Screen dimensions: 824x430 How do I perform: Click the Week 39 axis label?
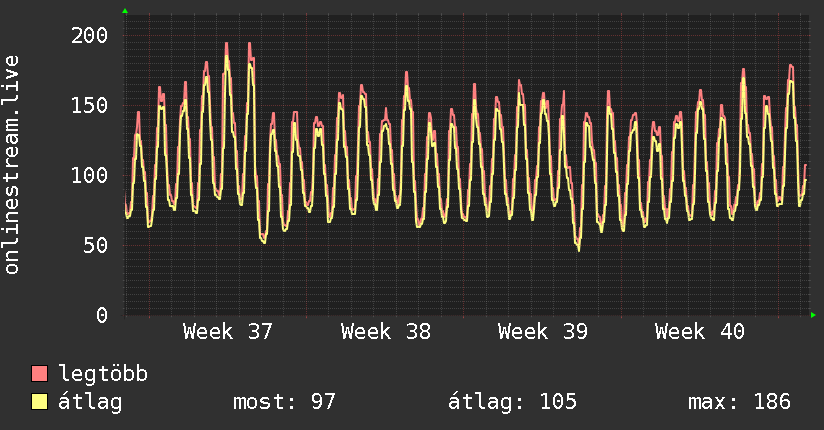click(x=542, y=332)
